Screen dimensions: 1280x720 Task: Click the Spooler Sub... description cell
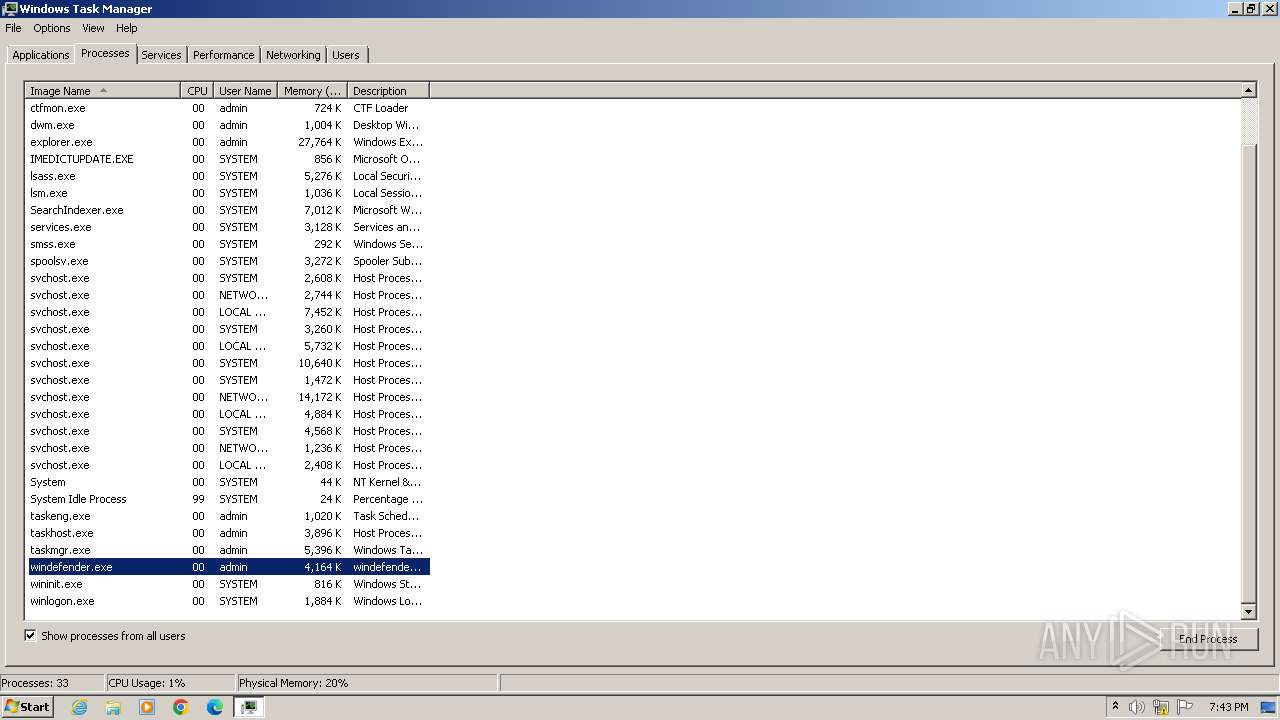click(x=387, y=261)
